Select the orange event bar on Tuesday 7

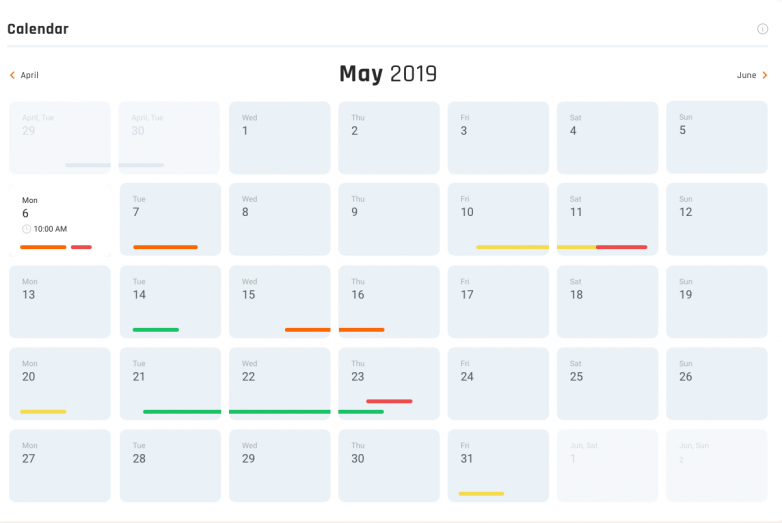coord(165,247)
